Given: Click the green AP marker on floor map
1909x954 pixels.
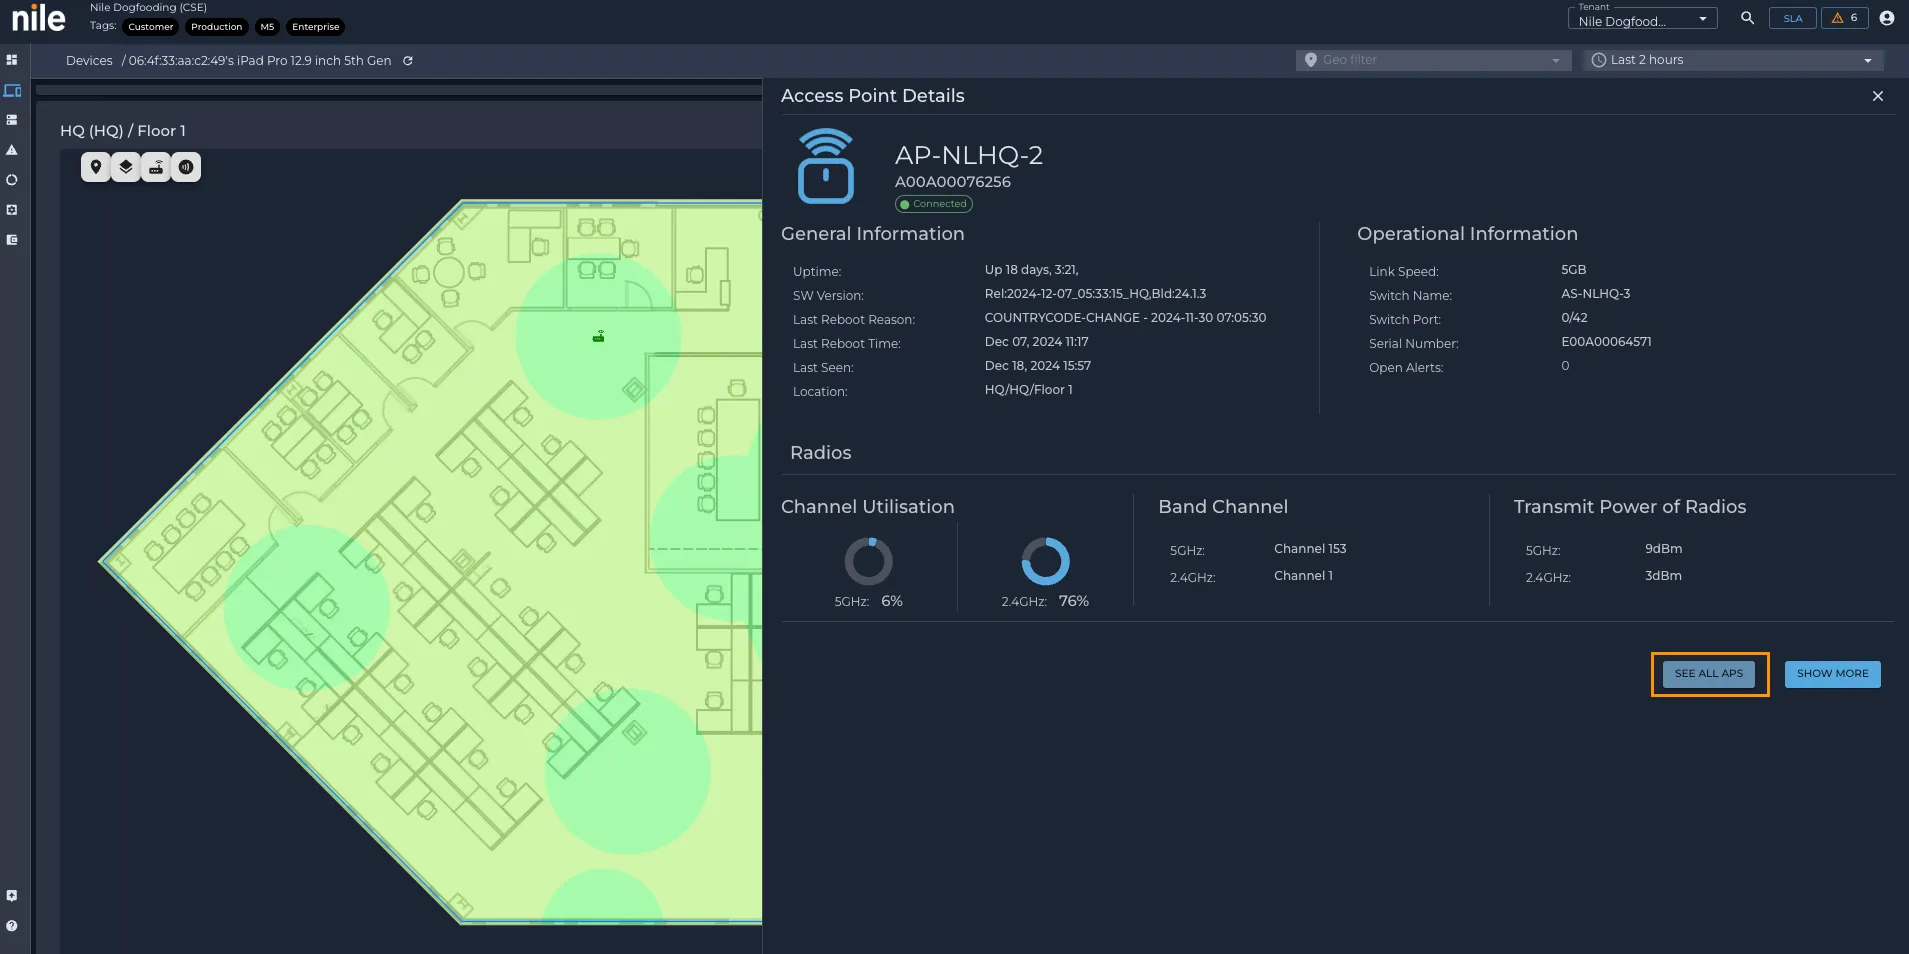Looking at the screenshot, I should coord(599,337).
